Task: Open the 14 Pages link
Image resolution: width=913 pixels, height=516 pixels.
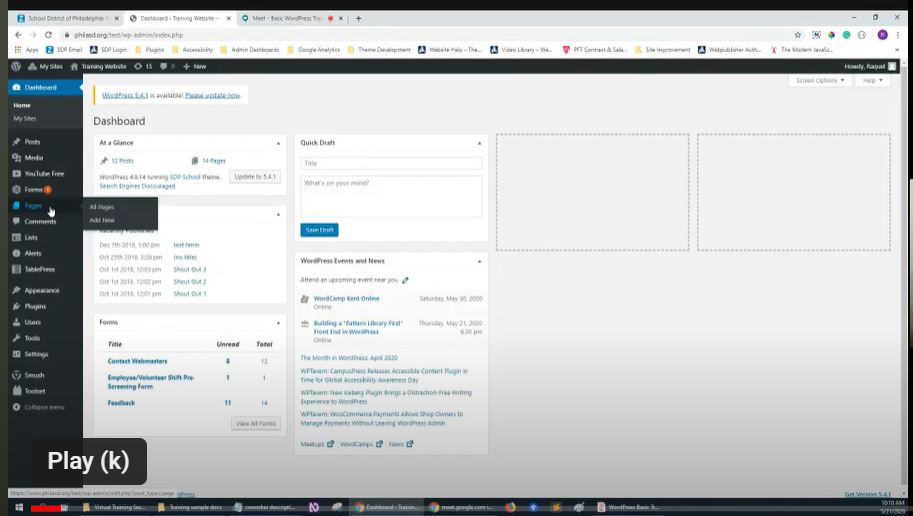Action: pyautogui.click(x=214, y=161)
